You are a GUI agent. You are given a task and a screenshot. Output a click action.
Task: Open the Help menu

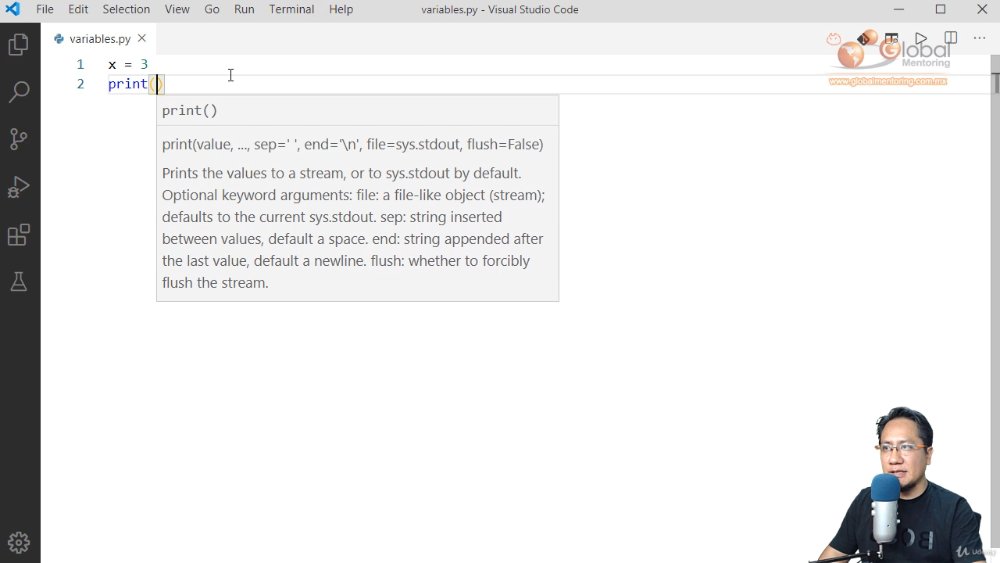tap(341, 9)
